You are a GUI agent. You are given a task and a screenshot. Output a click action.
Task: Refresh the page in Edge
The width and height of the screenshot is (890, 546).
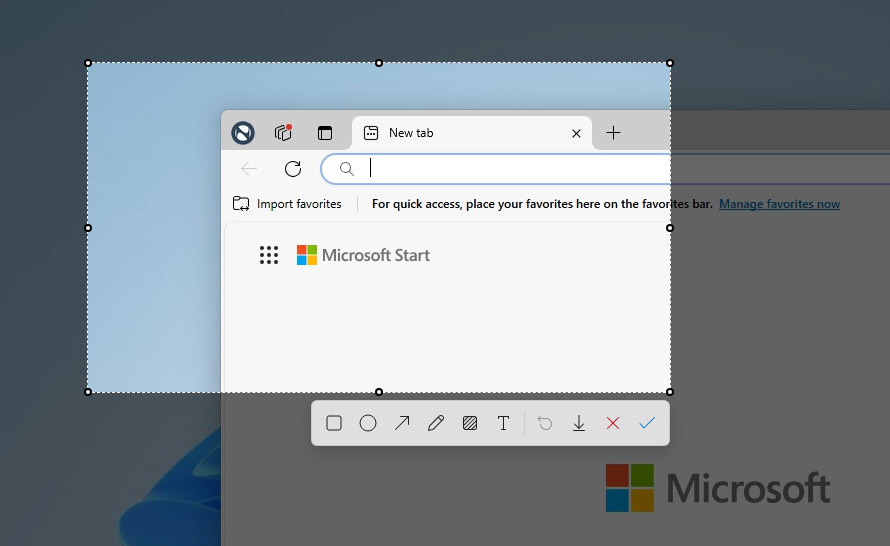click(x=293, y=169)
